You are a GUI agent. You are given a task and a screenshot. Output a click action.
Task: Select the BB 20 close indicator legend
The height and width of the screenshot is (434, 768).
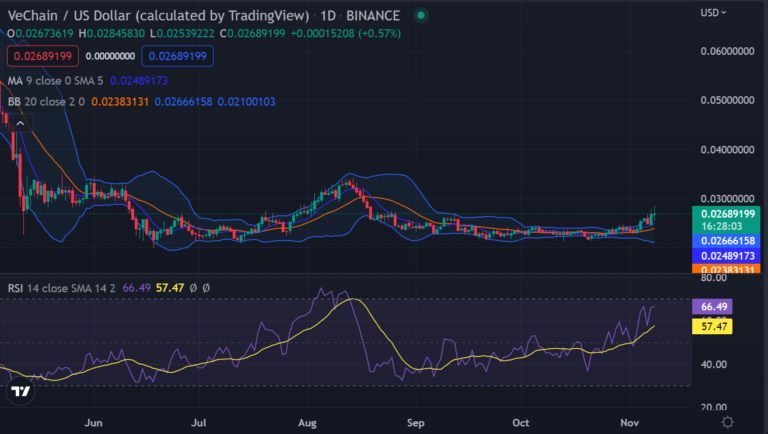tap(46, 102)
